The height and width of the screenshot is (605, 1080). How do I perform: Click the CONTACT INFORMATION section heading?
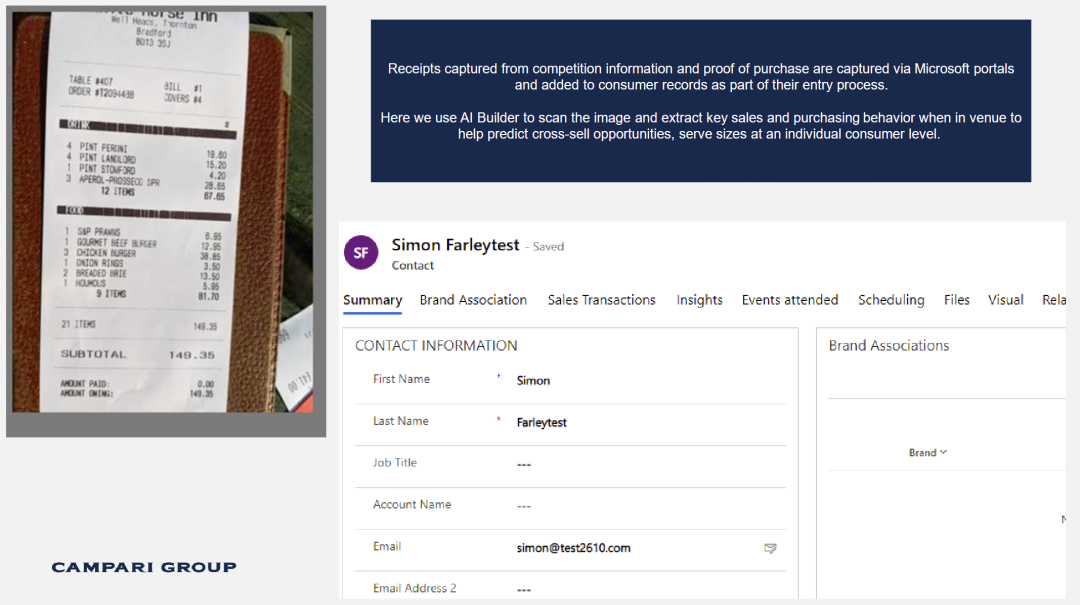click(436, 346)
